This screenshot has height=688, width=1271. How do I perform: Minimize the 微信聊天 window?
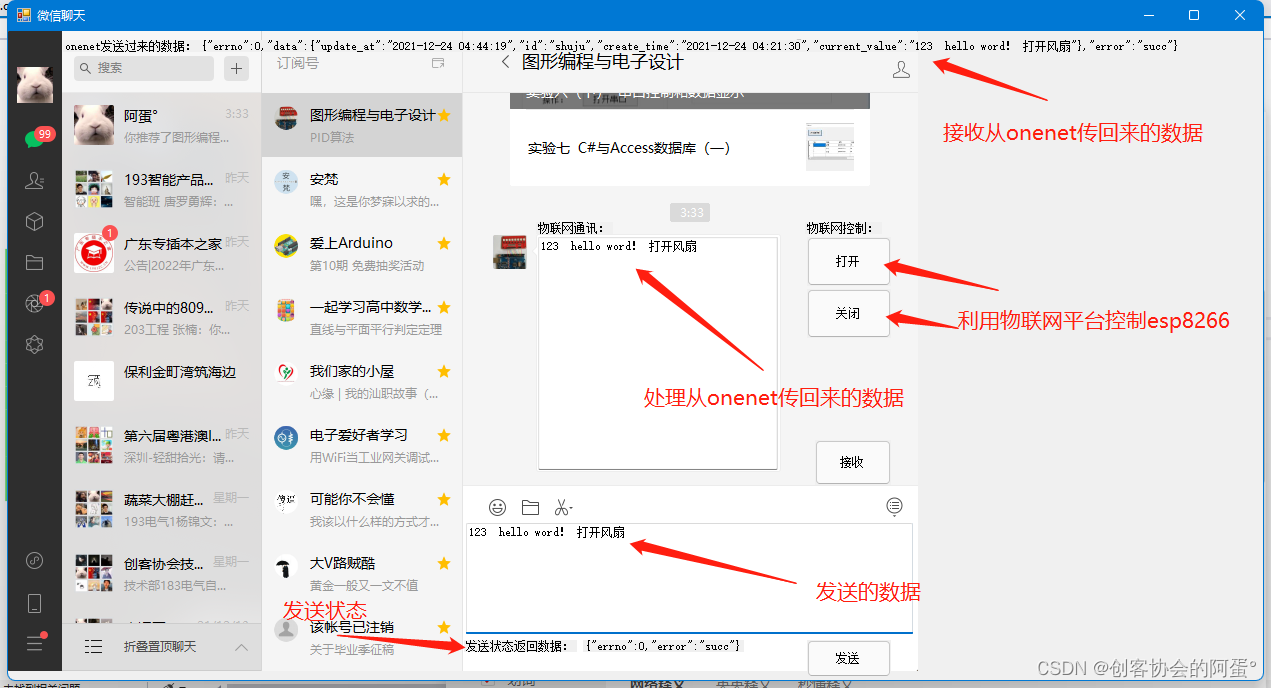coord(1148,15)
